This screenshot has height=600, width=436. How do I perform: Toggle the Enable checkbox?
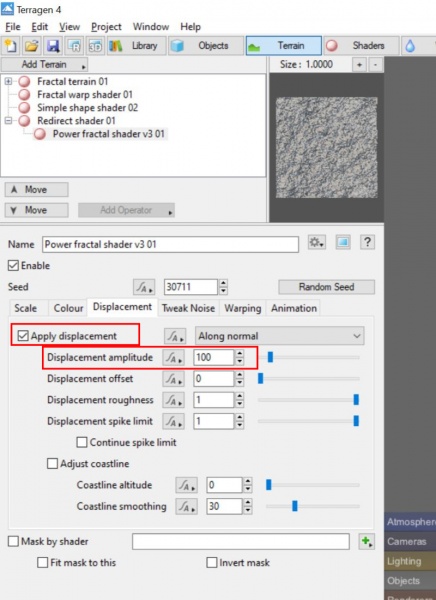click(x=13, y=266)
